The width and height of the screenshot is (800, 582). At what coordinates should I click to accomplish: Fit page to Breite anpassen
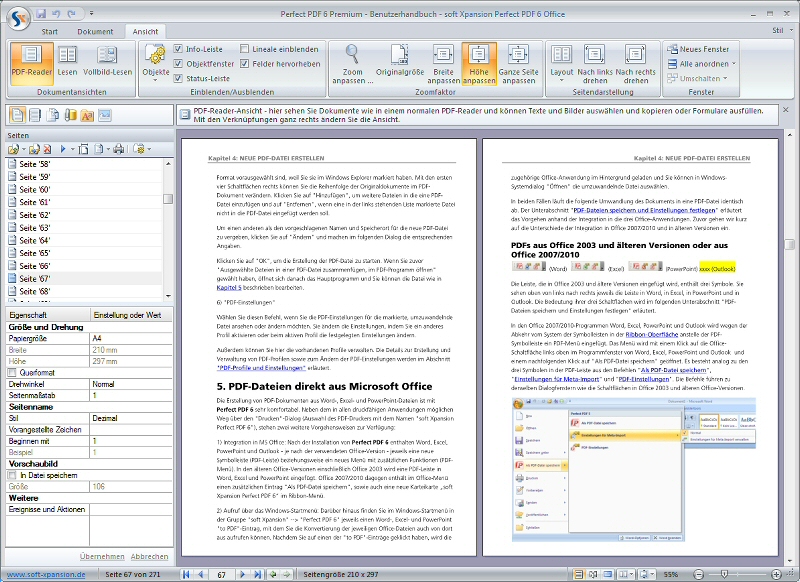[x=443, y=64]
